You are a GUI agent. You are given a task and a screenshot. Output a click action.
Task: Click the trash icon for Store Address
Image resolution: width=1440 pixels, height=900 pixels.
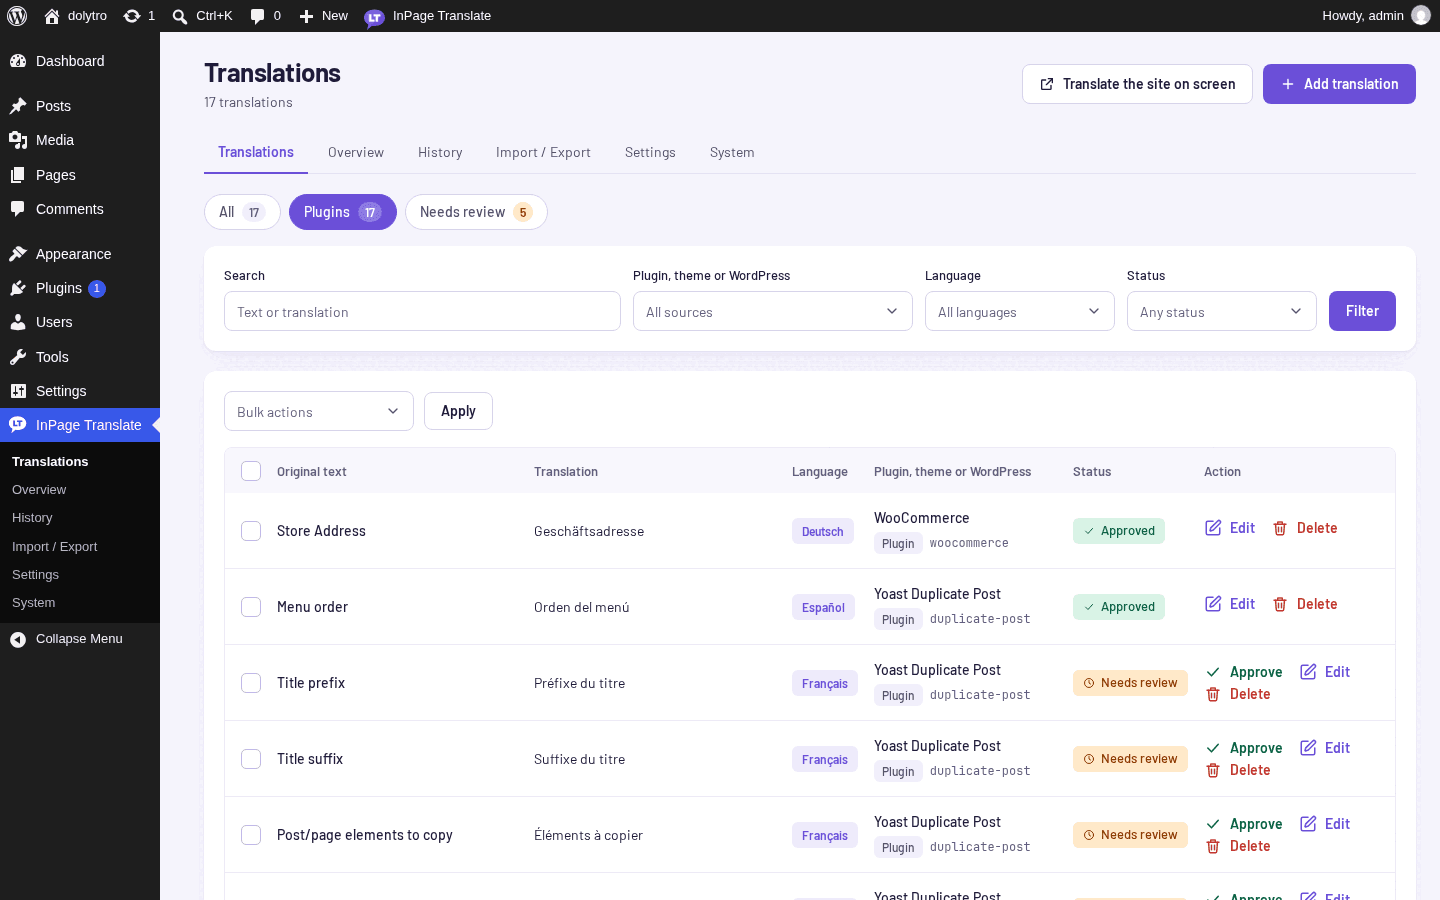coord(1280,528)
